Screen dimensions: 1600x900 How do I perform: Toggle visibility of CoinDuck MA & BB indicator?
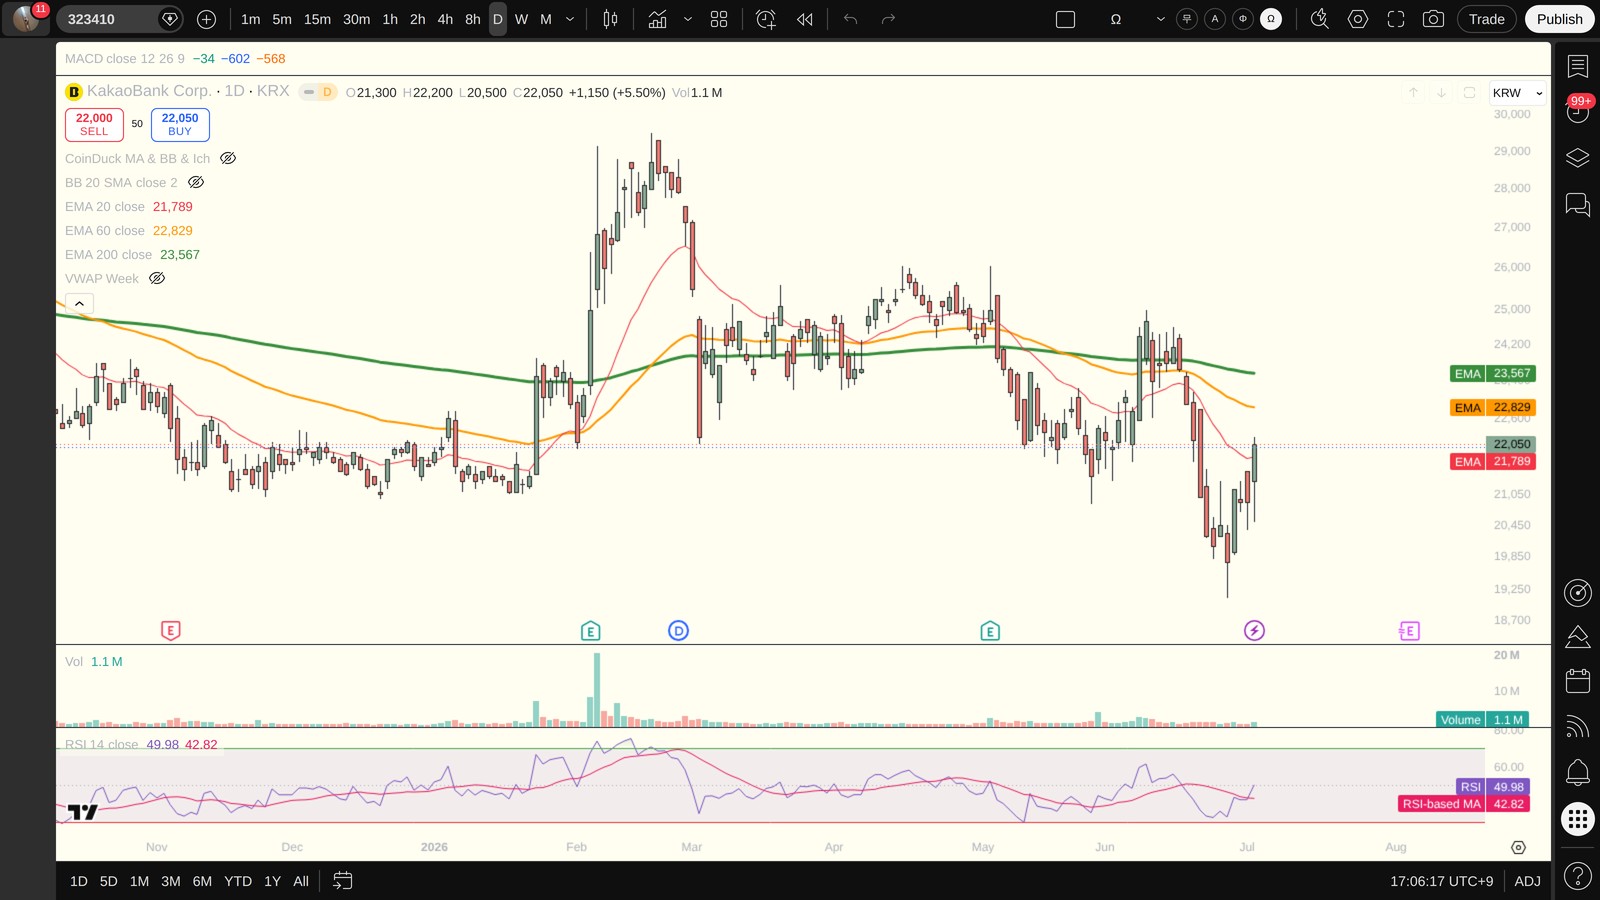228,158
